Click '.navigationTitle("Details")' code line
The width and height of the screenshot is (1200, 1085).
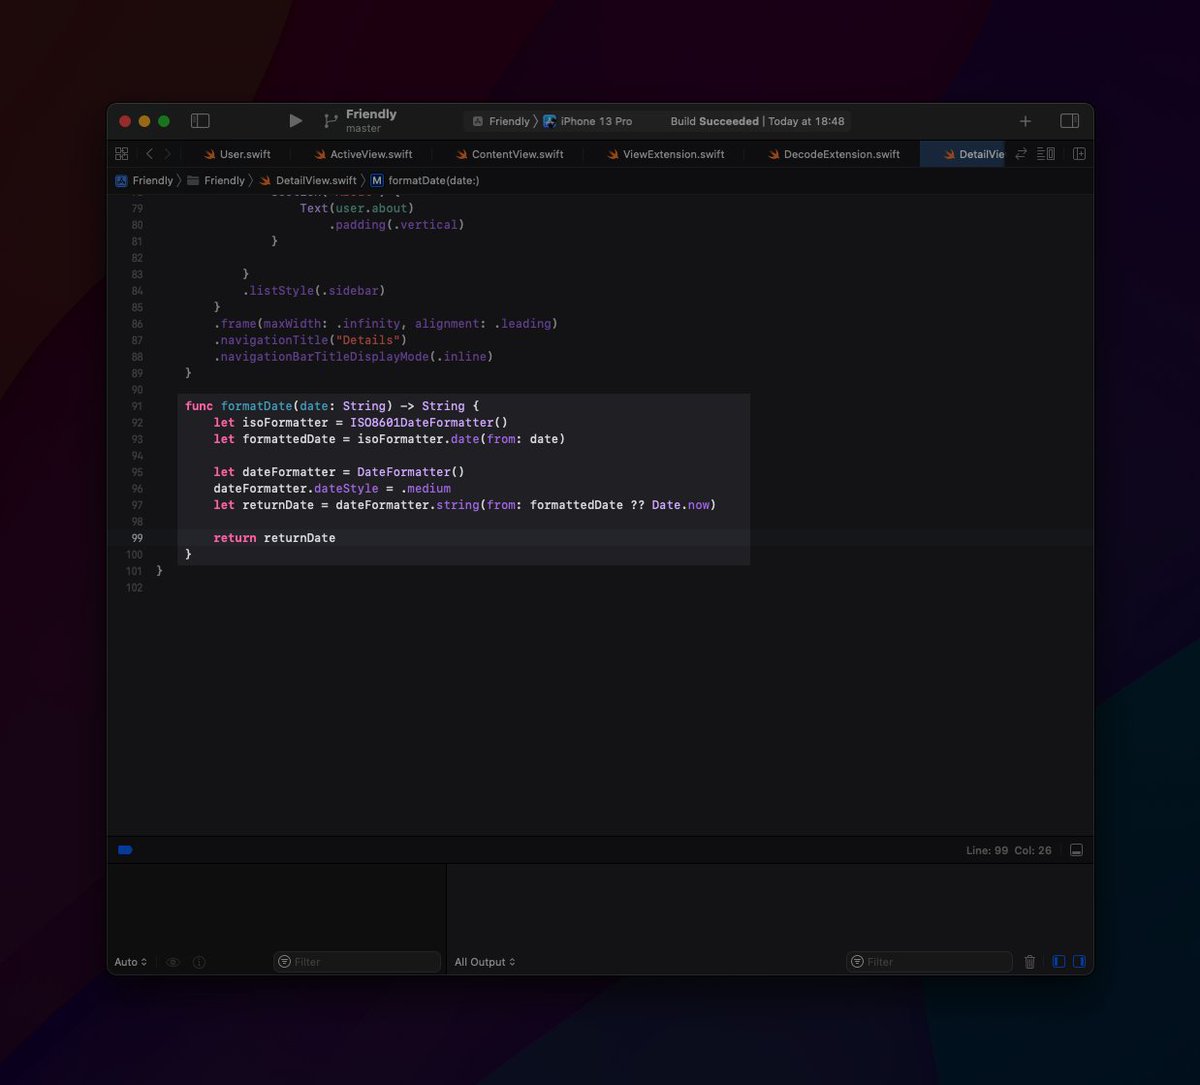(x=310, y=340)
